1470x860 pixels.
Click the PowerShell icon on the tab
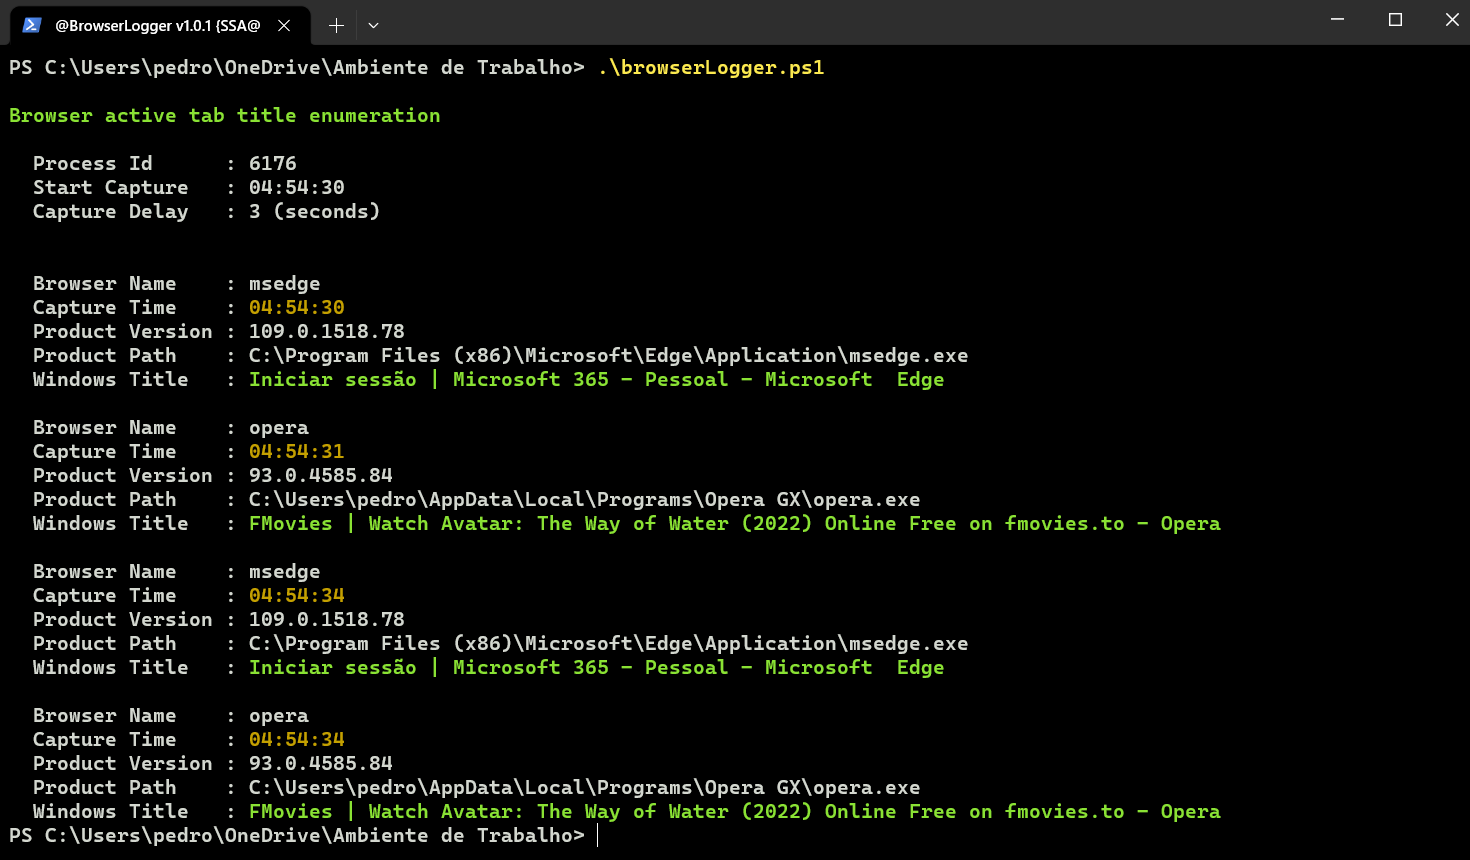point(31,25)
